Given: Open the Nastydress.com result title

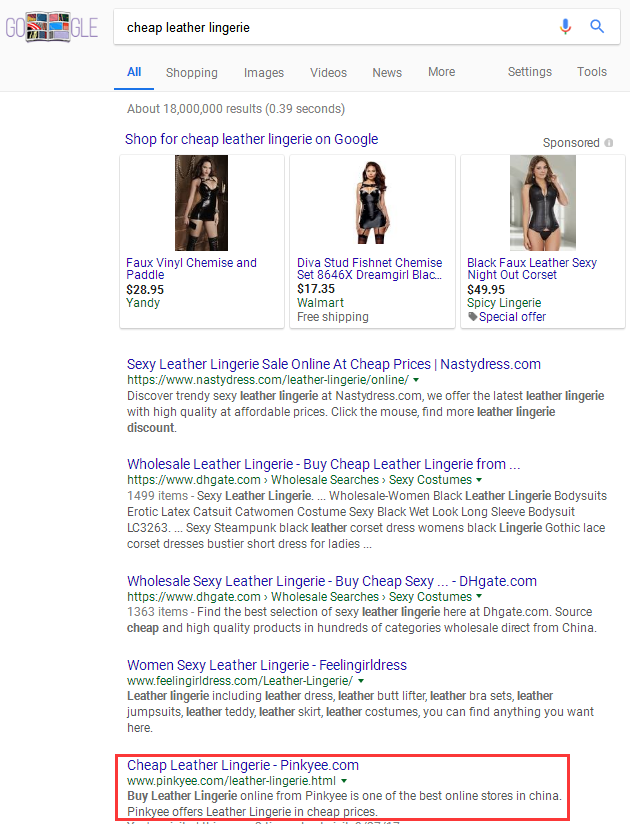Looking at the screenshot, I should point(334,364).
